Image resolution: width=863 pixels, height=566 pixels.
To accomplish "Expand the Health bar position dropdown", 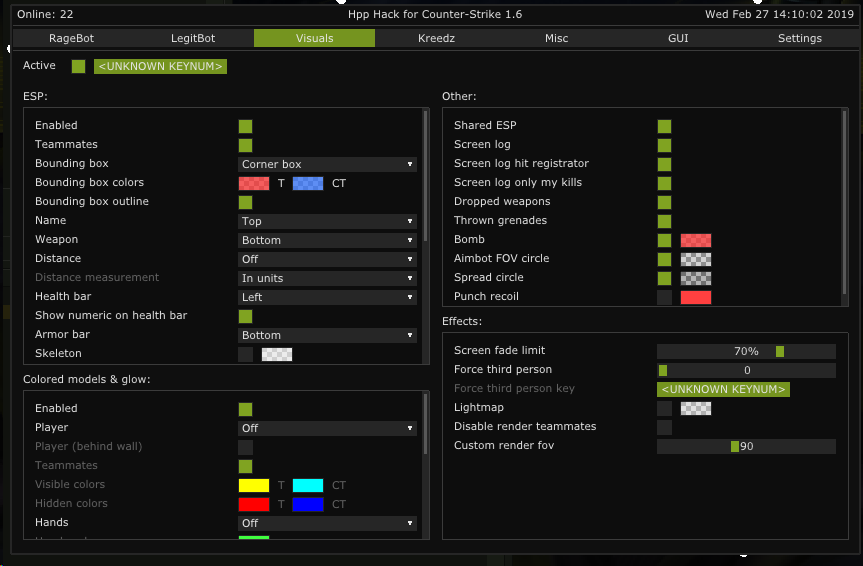I will click(327, 297).
